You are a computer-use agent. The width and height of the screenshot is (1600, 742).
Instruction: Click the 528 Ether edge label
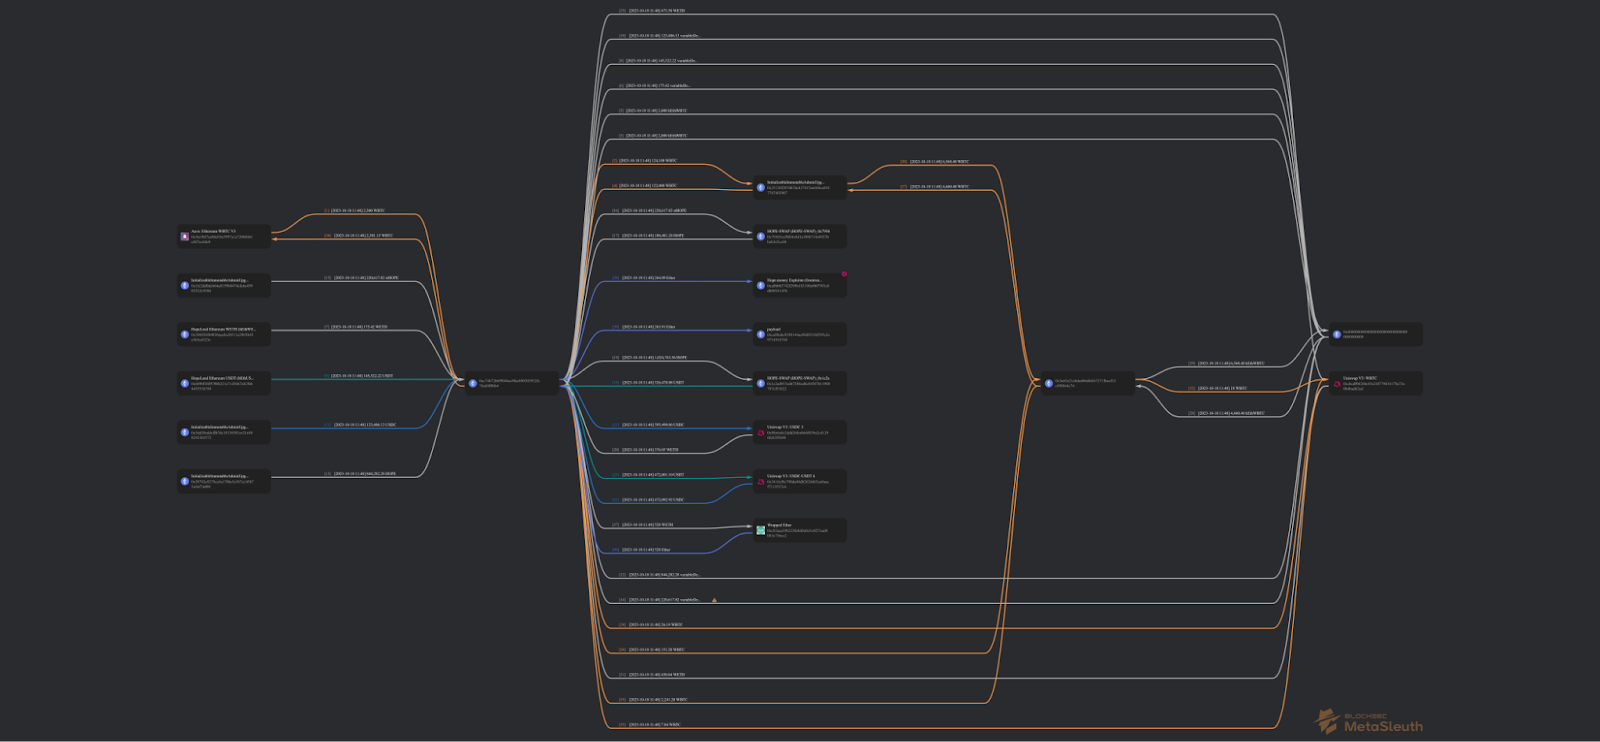[x=642, y=550]
